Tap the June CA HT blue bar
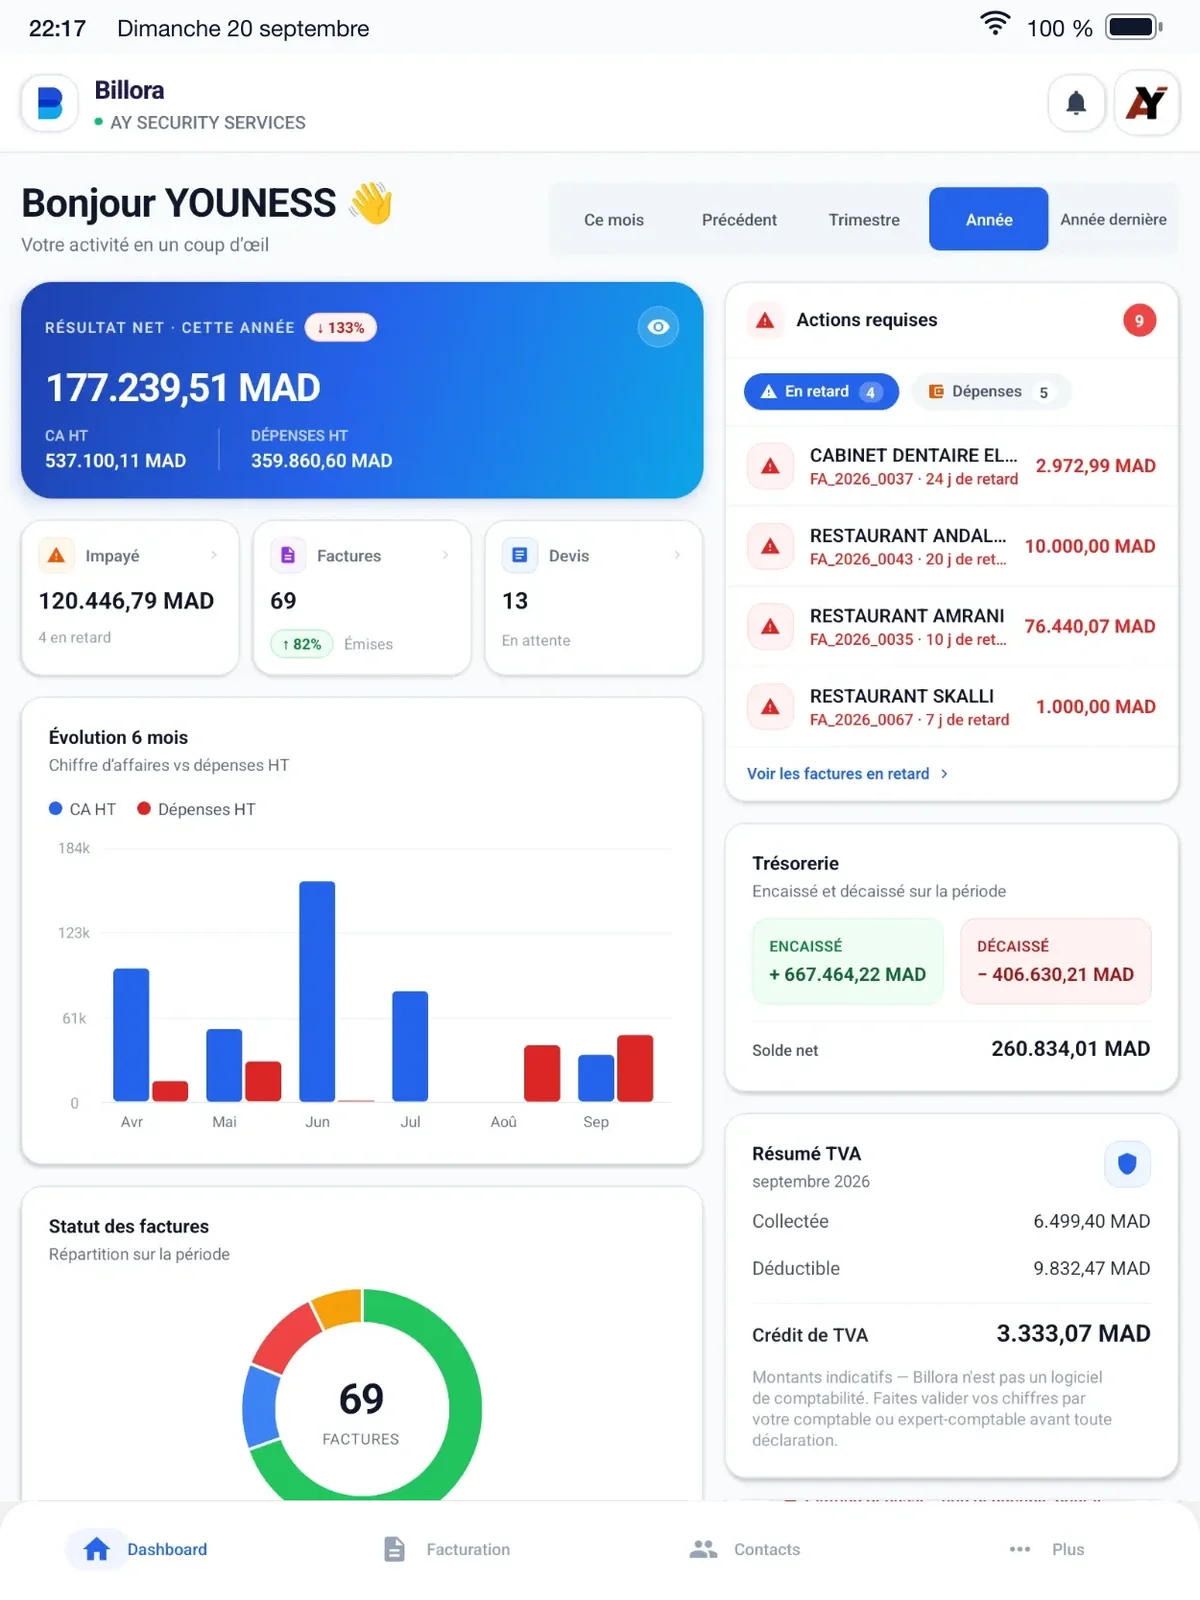The image size is (1200, 1600). point(317,991)
